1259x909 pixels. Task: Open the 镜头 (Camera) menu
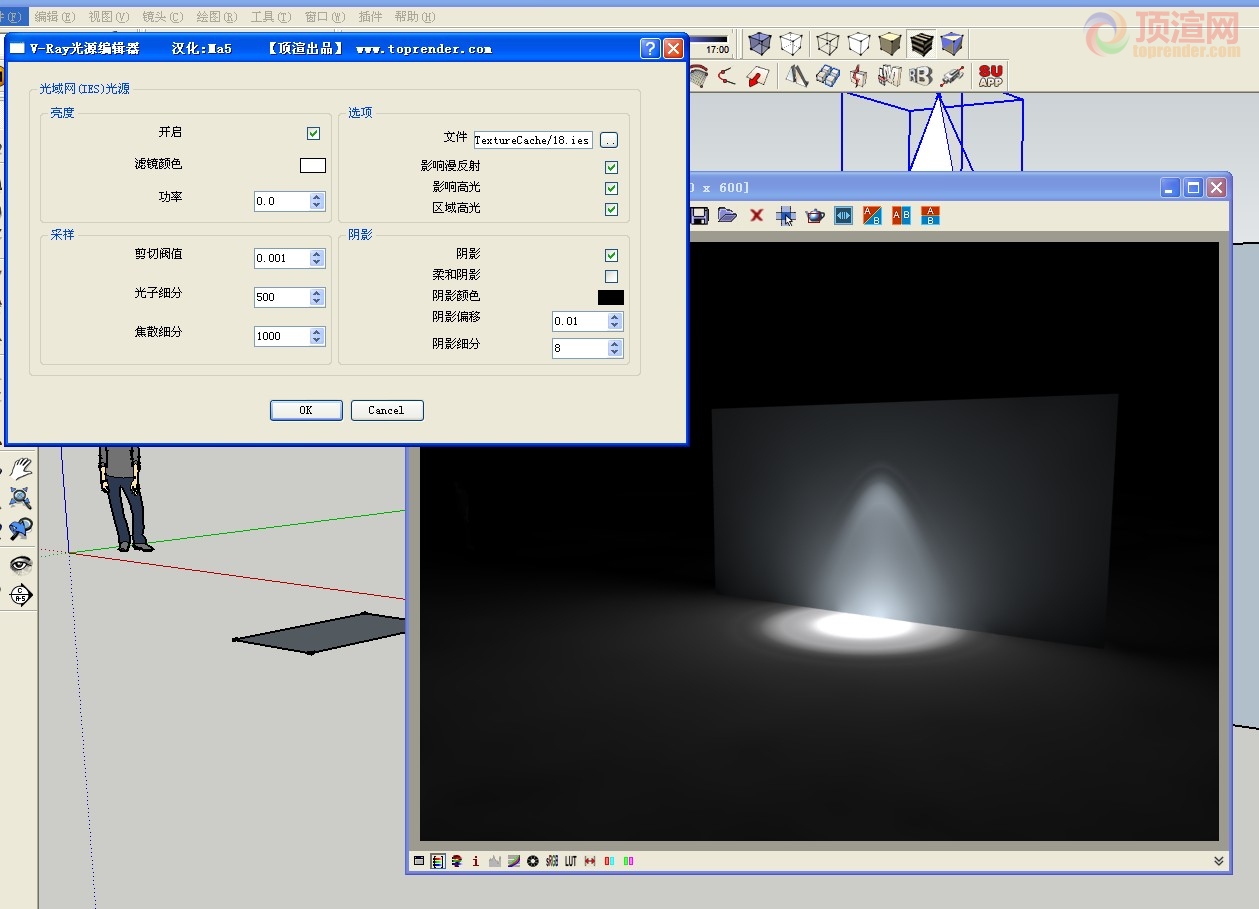(162, 17)
